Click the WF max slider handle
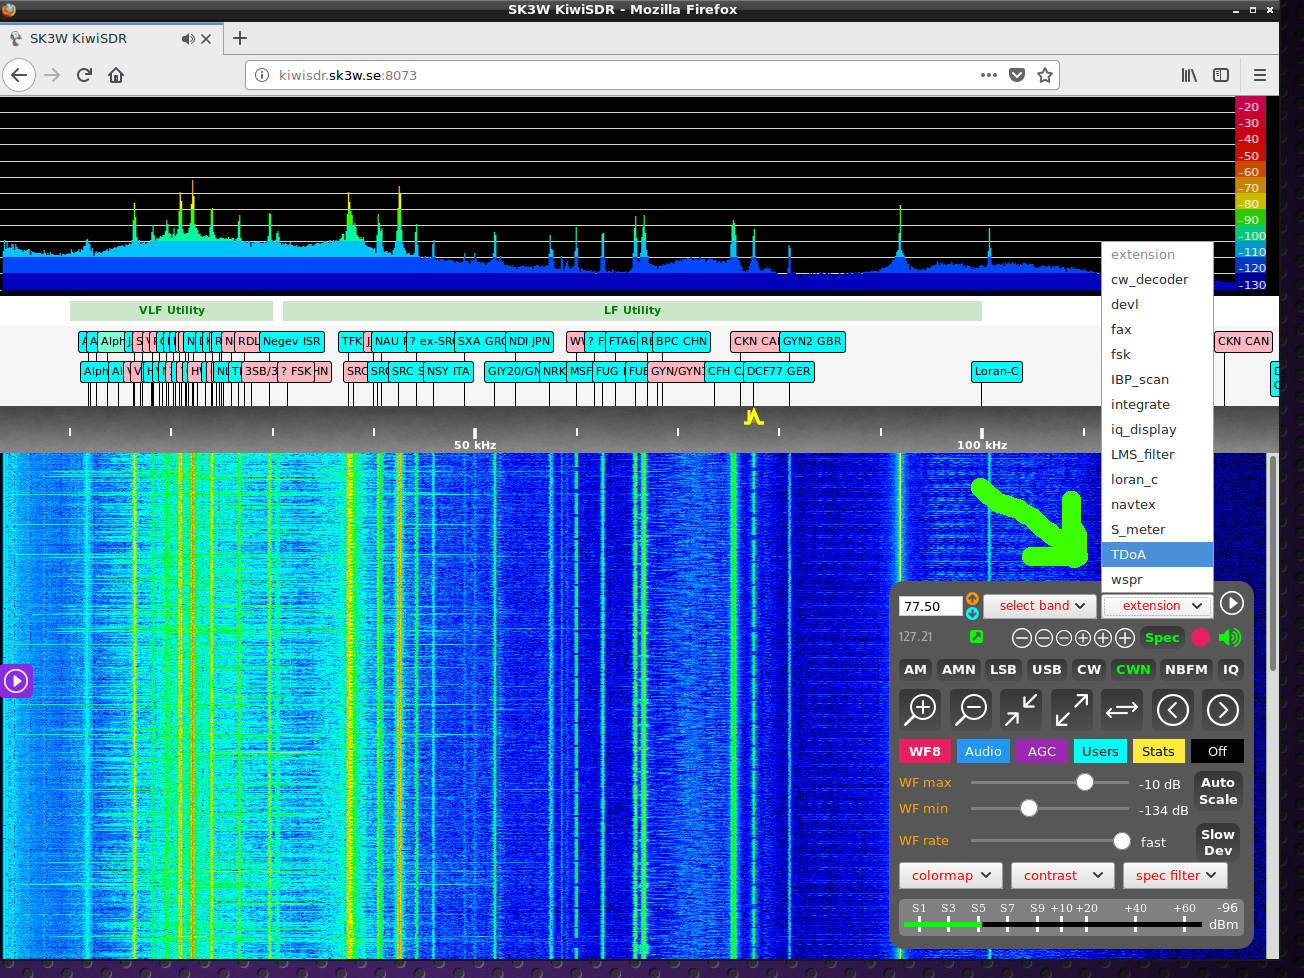 [x=1085, y=783]
